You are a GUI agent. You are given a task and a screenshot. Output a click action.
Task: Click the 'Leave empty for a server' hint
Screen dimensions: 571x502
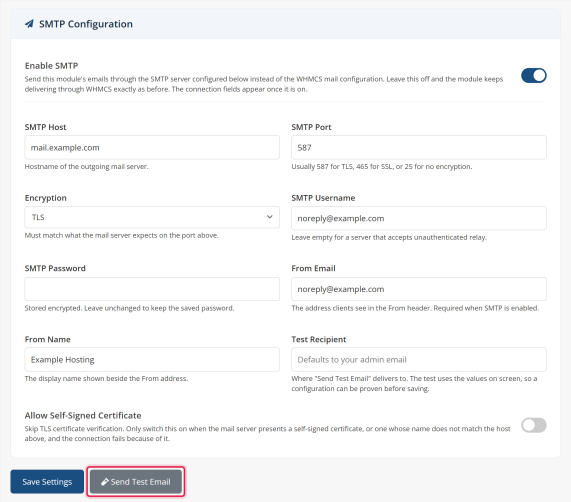tap(389, 237)
